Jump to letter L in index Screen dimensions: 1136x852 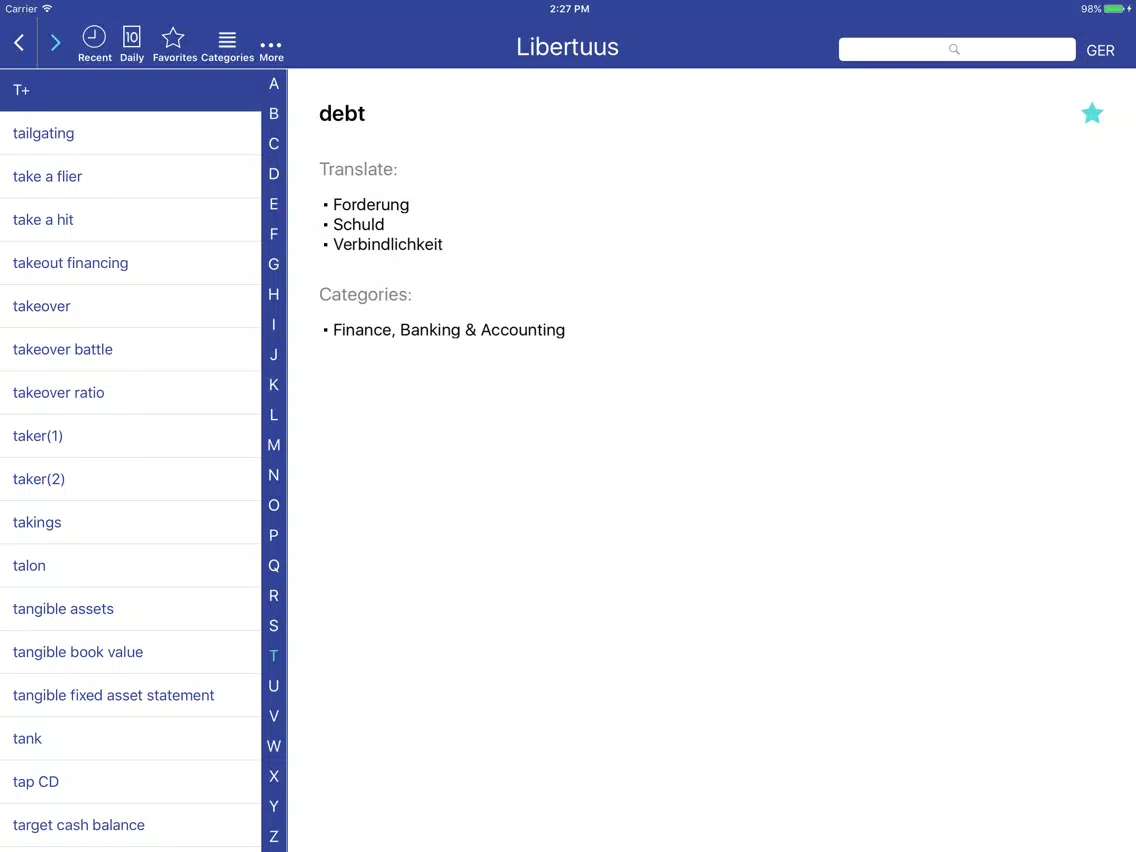274,415
